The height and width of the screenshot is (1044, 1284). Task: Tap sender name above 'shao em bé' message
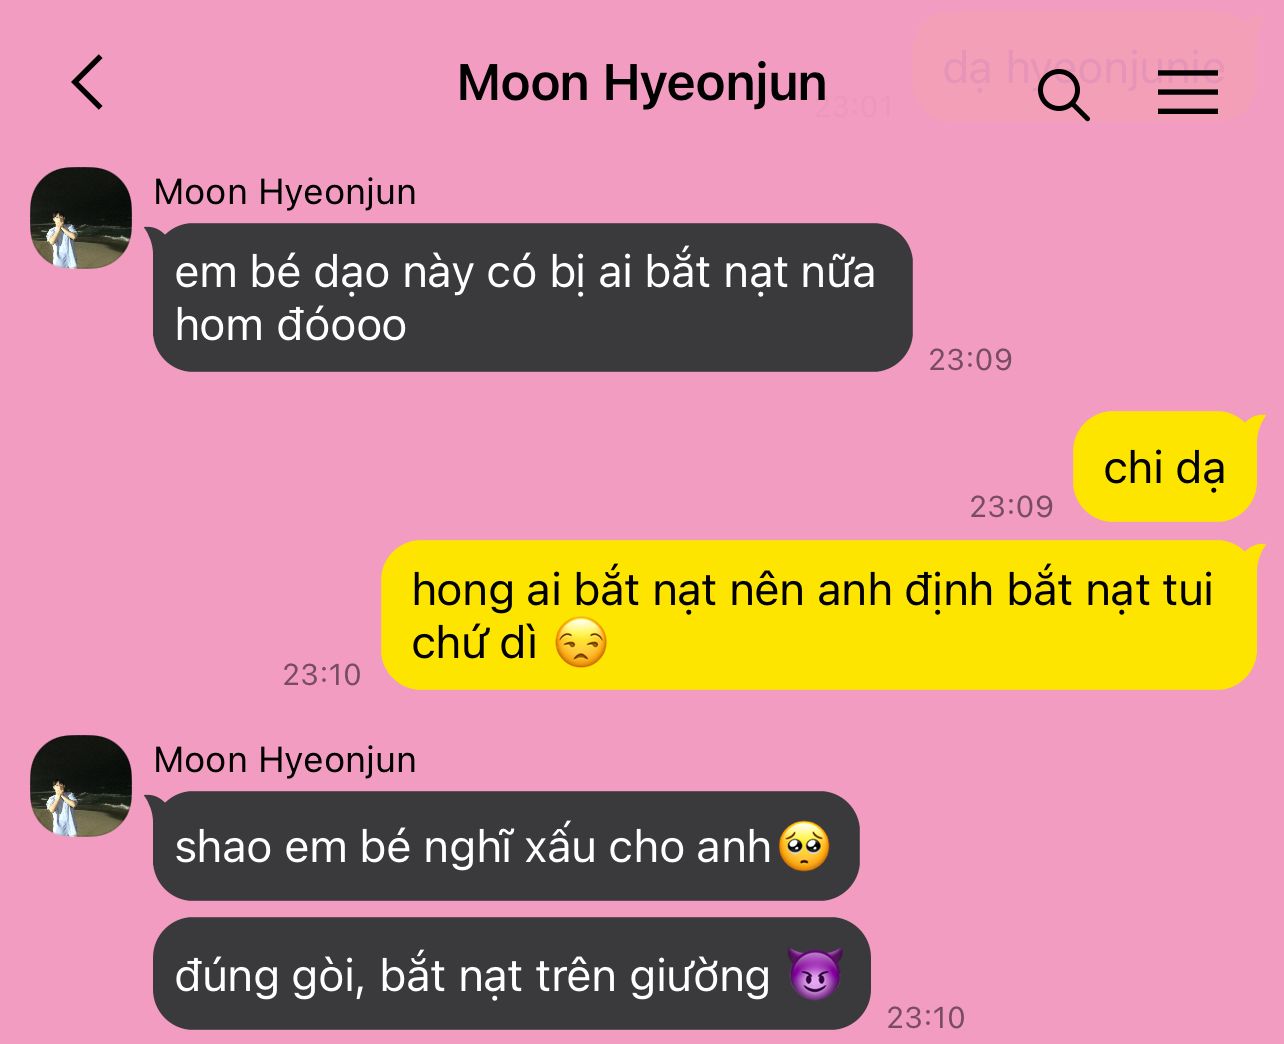click(x=285, y=759)
